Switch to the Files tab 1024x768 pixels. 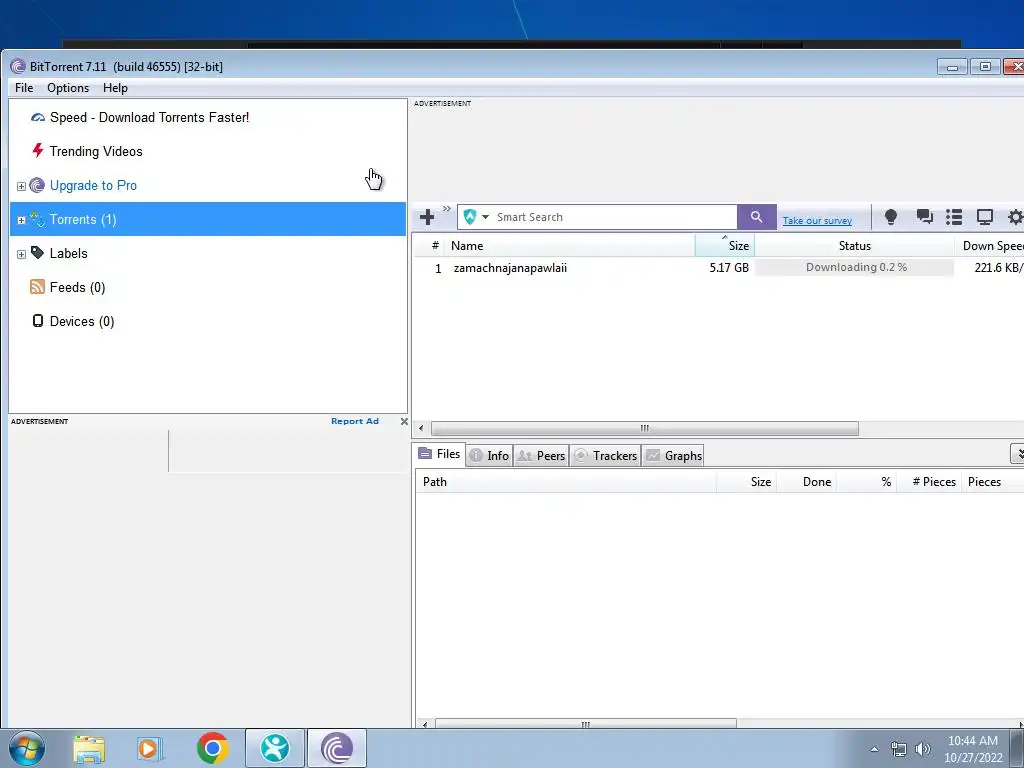coord(440,454)
